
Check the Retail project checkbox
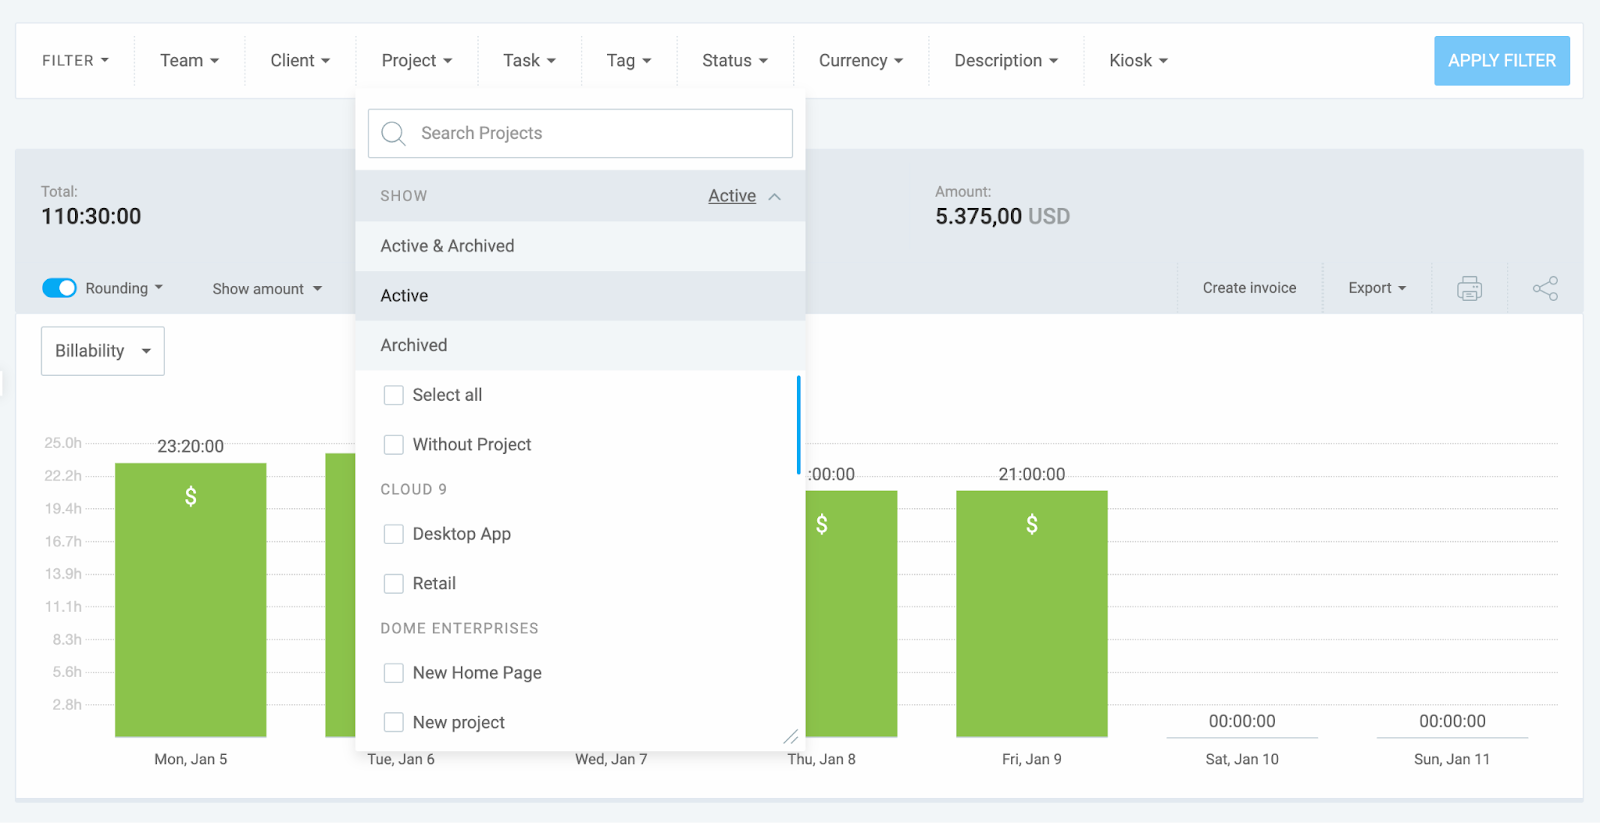point(394,583)
